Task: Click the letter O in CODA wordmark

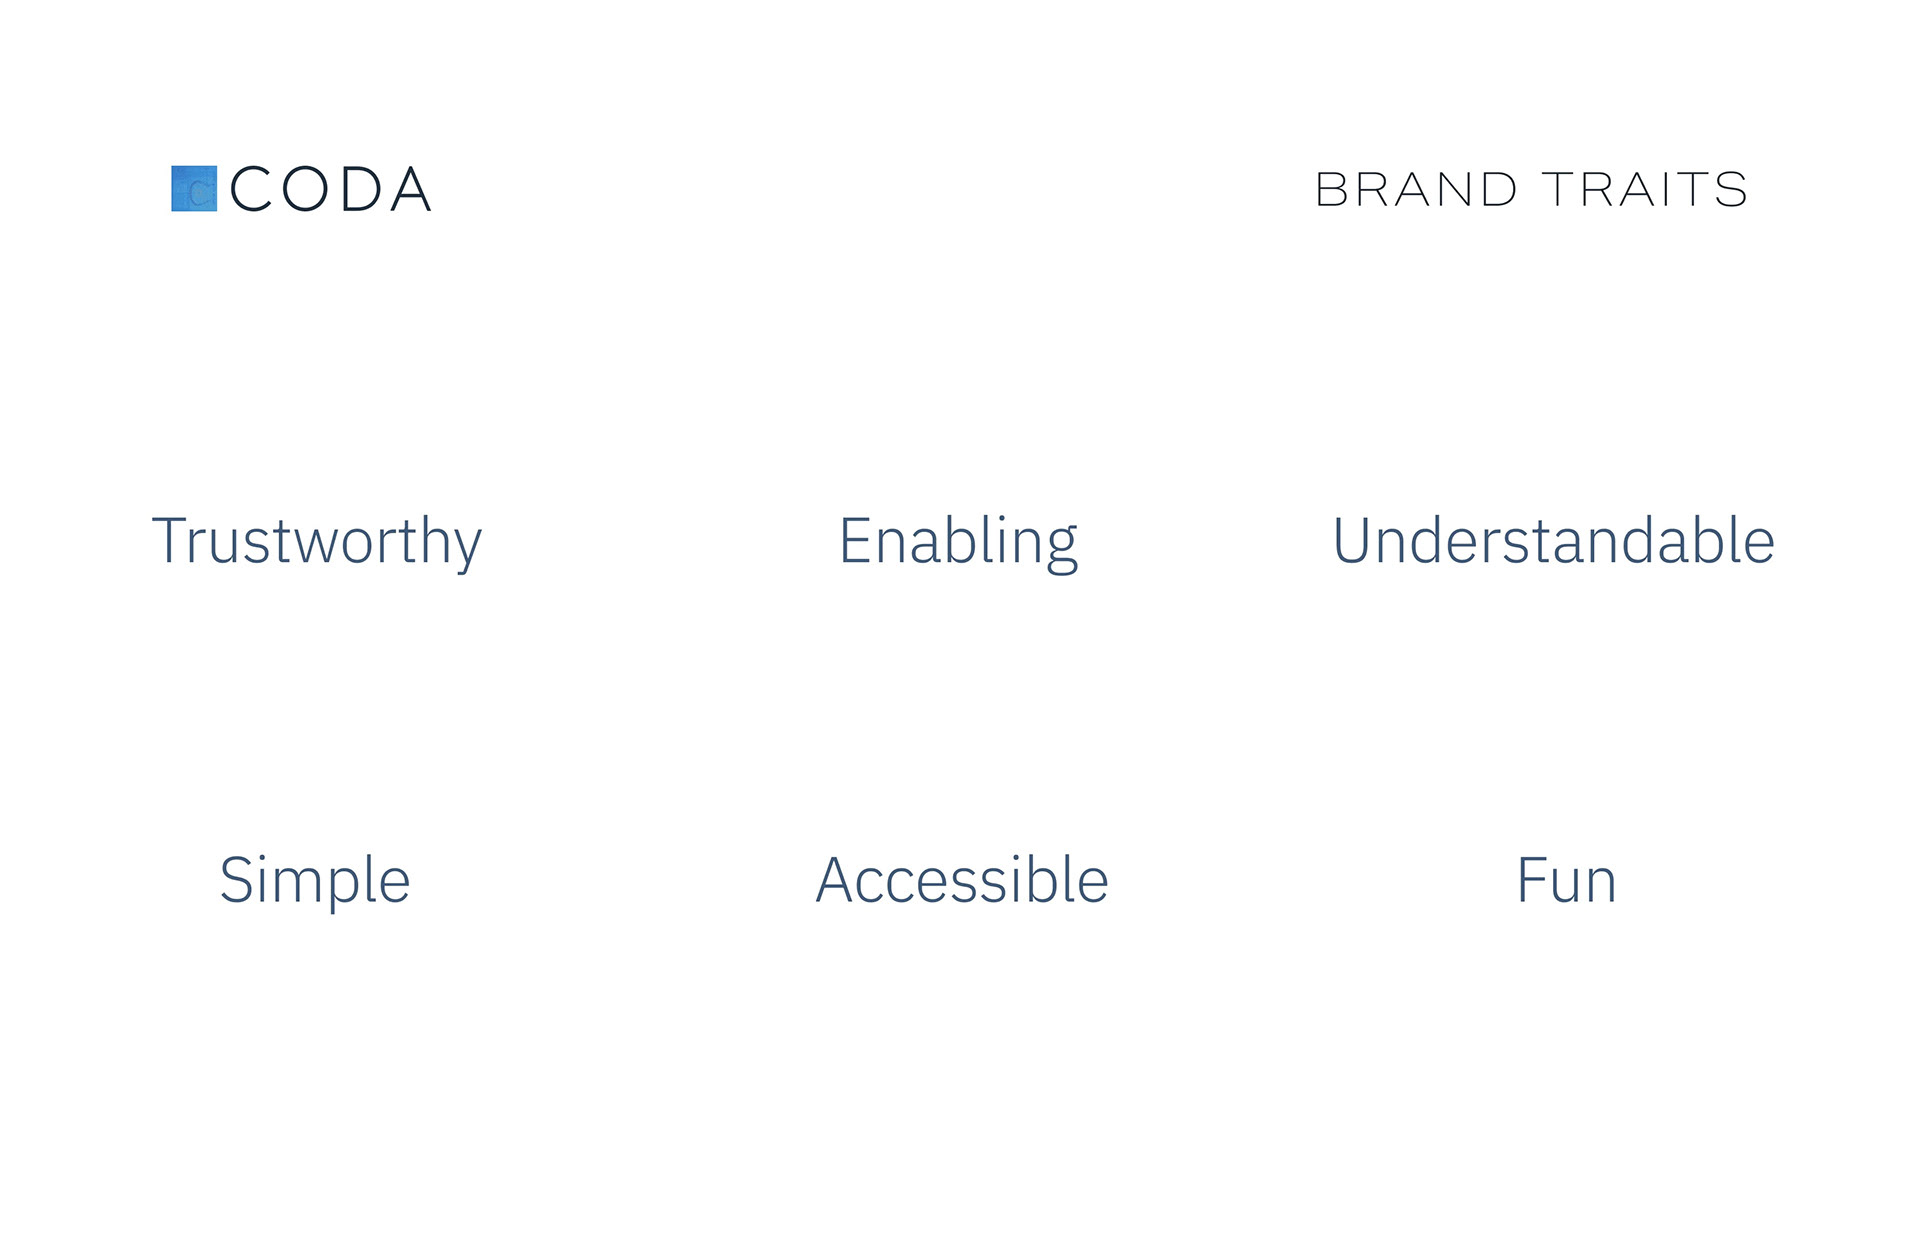Action: [304, 189]
